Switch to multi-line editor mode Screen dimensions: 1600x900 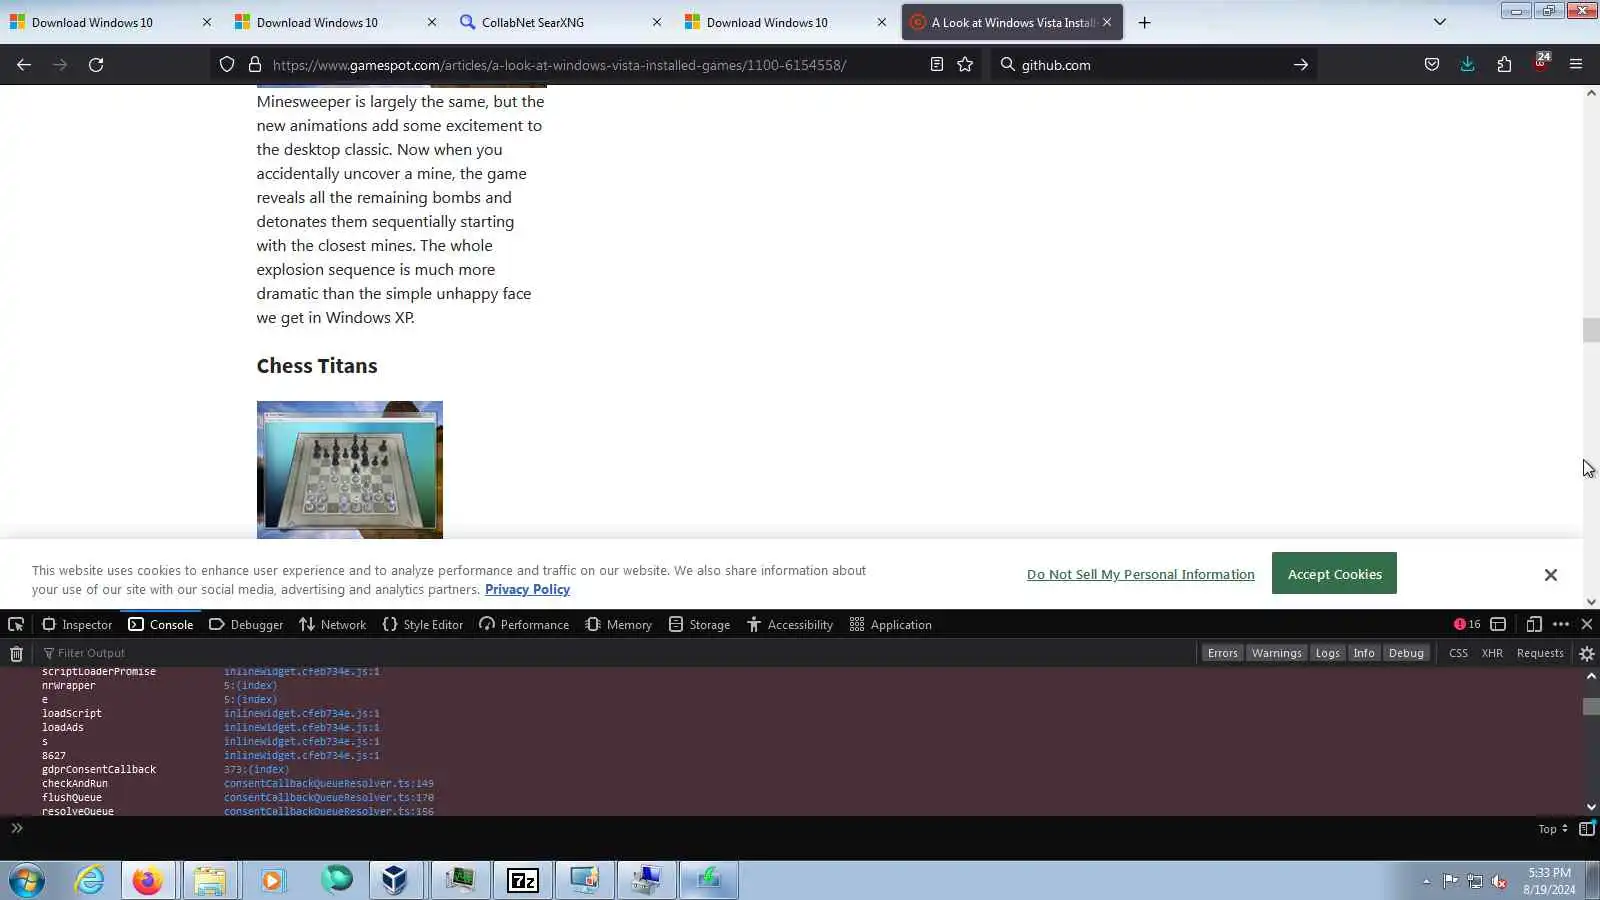(x=1586, y=829)
